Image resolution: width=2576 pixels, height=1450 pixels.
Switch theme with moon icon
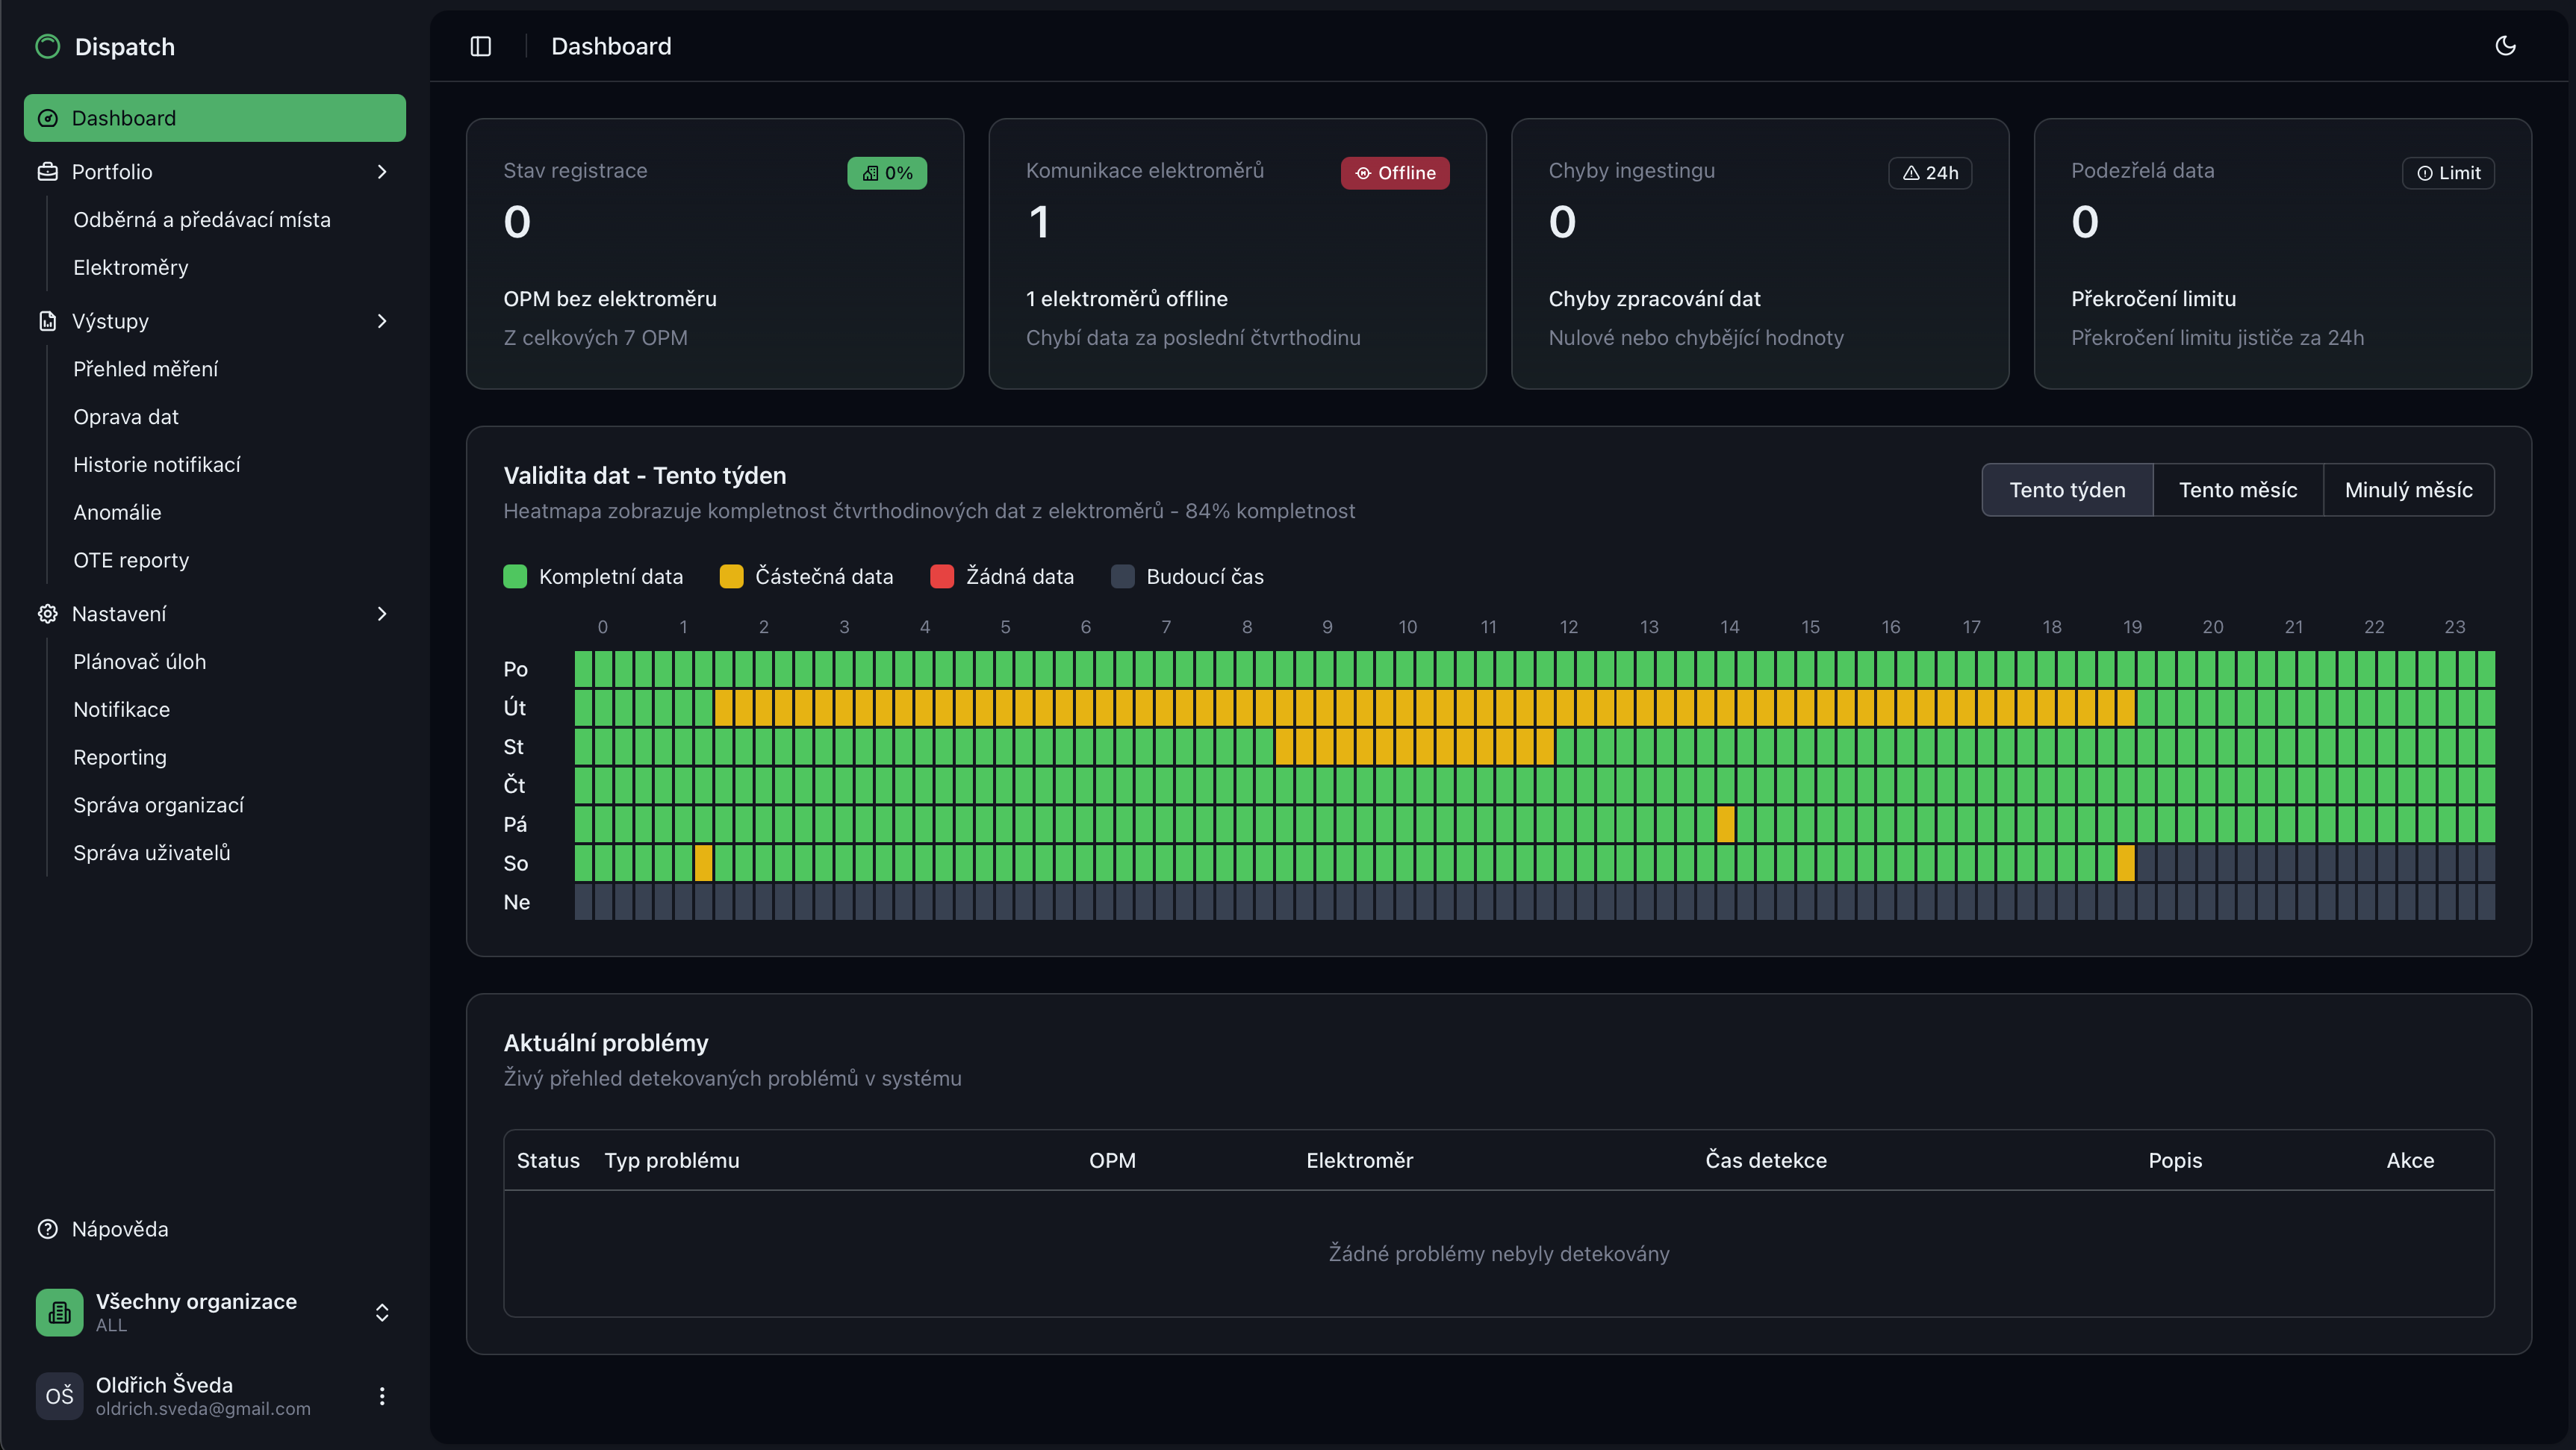(x=2505, y=46)
